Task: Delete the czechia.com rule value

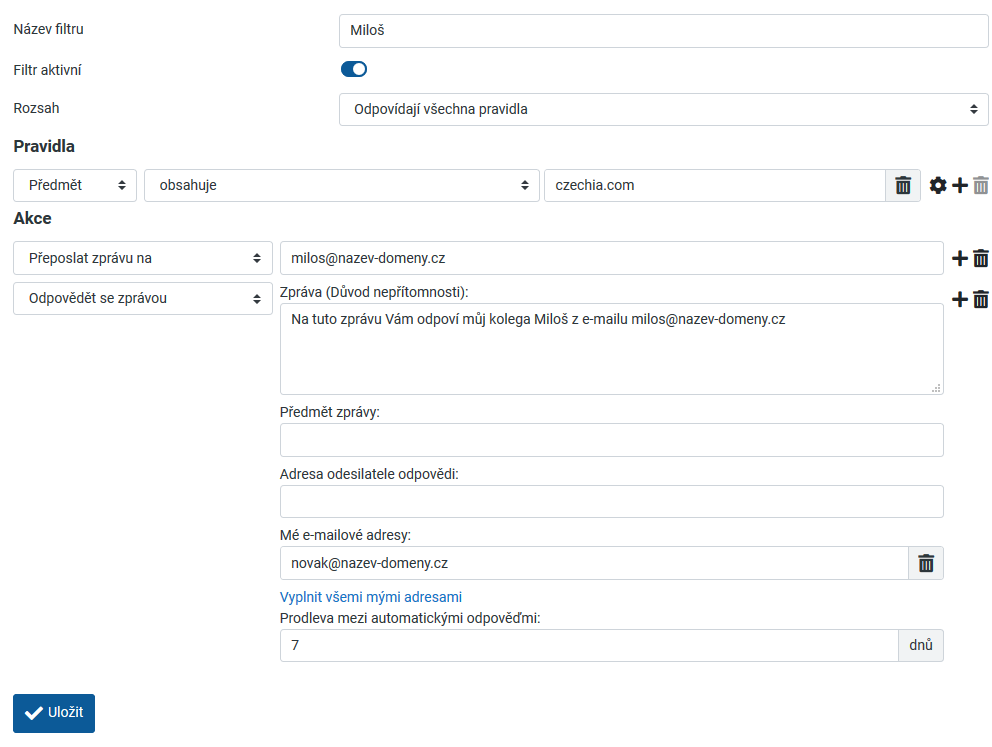Action: click(902, 186)
